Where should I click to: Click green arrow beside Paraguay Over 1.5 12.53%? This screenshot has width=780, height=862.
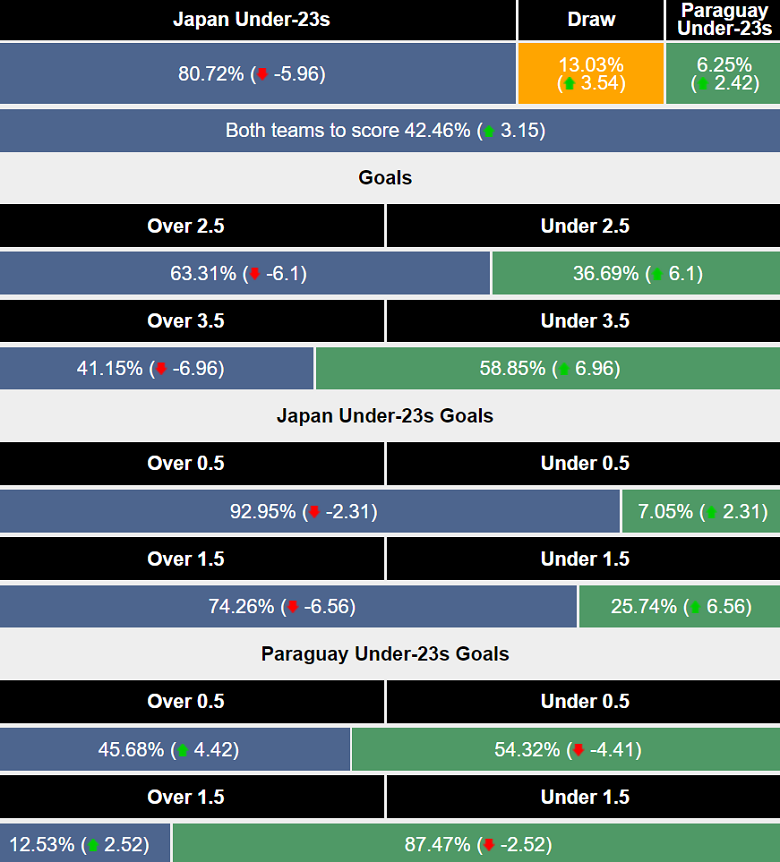(x=93, y=845)
